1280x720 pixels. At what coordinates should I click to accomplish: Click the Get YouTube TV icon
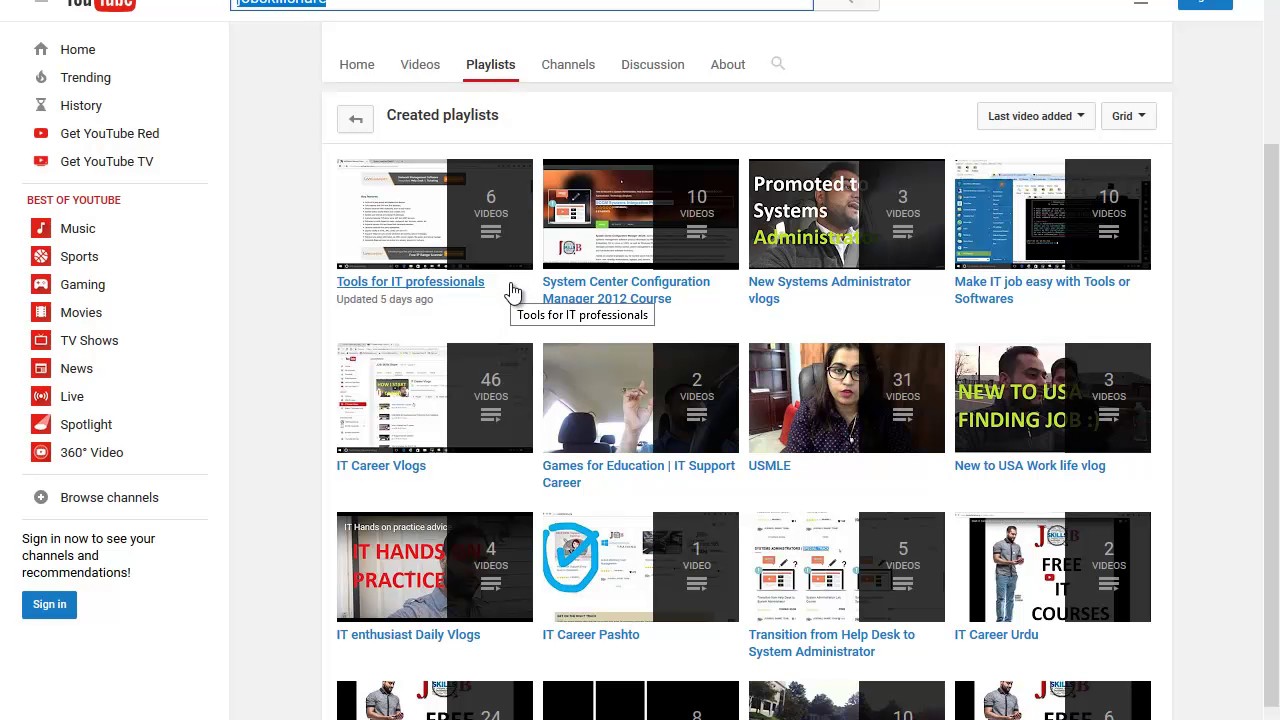click(40, 161)
